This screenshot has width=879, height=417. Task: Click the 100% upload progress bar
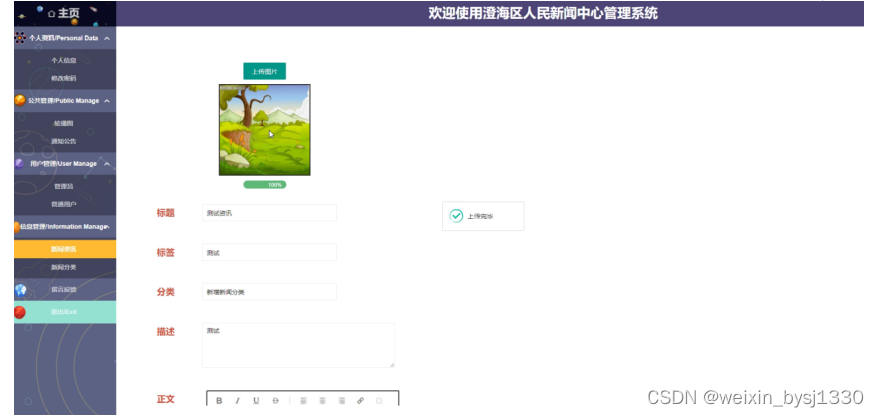[265, 185]
